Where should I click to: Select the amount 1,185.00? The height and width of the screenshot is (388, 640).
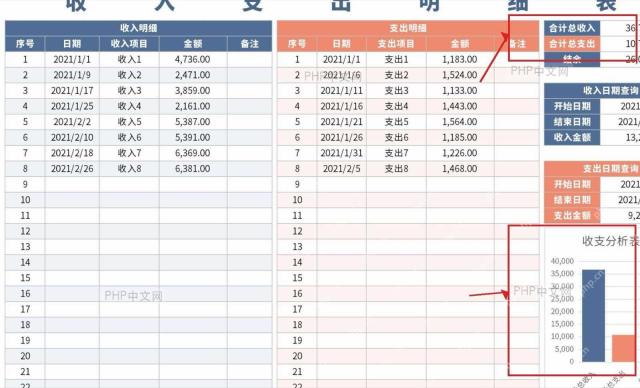(x=460, y=137)
